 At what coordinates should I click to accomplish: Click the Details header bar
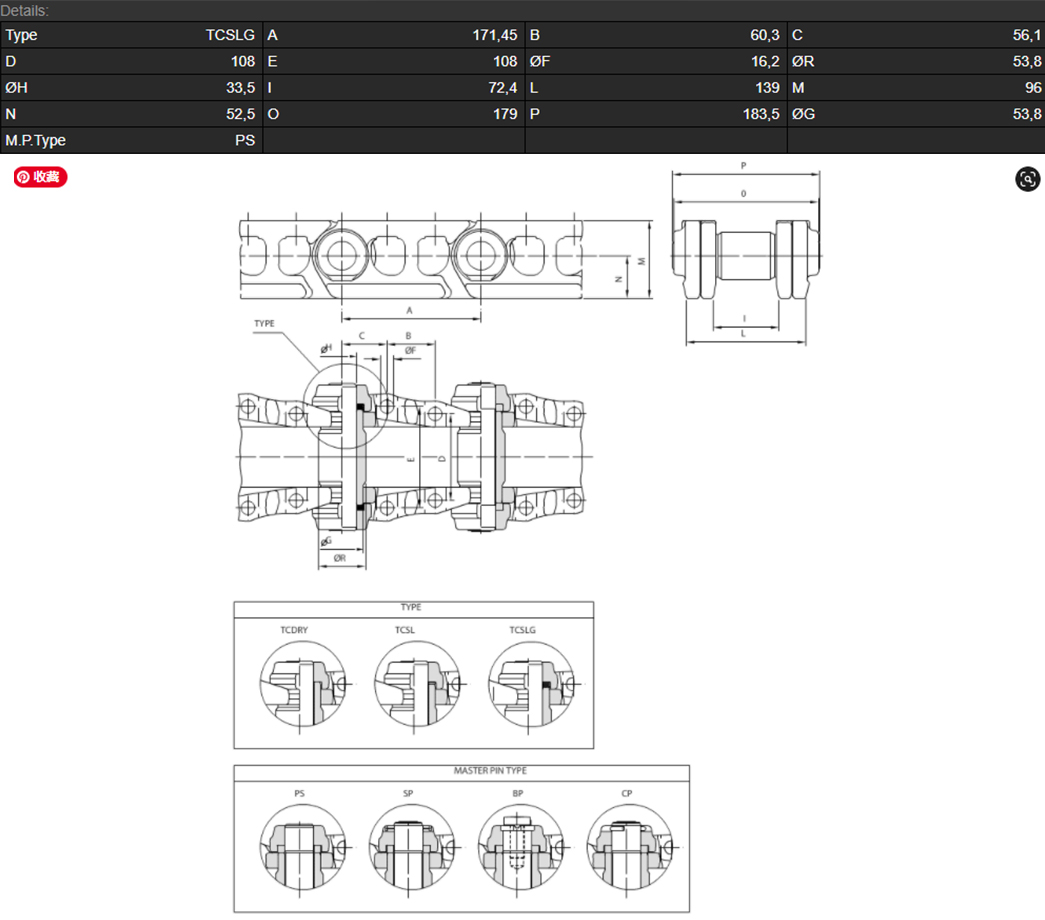(522, 10)
